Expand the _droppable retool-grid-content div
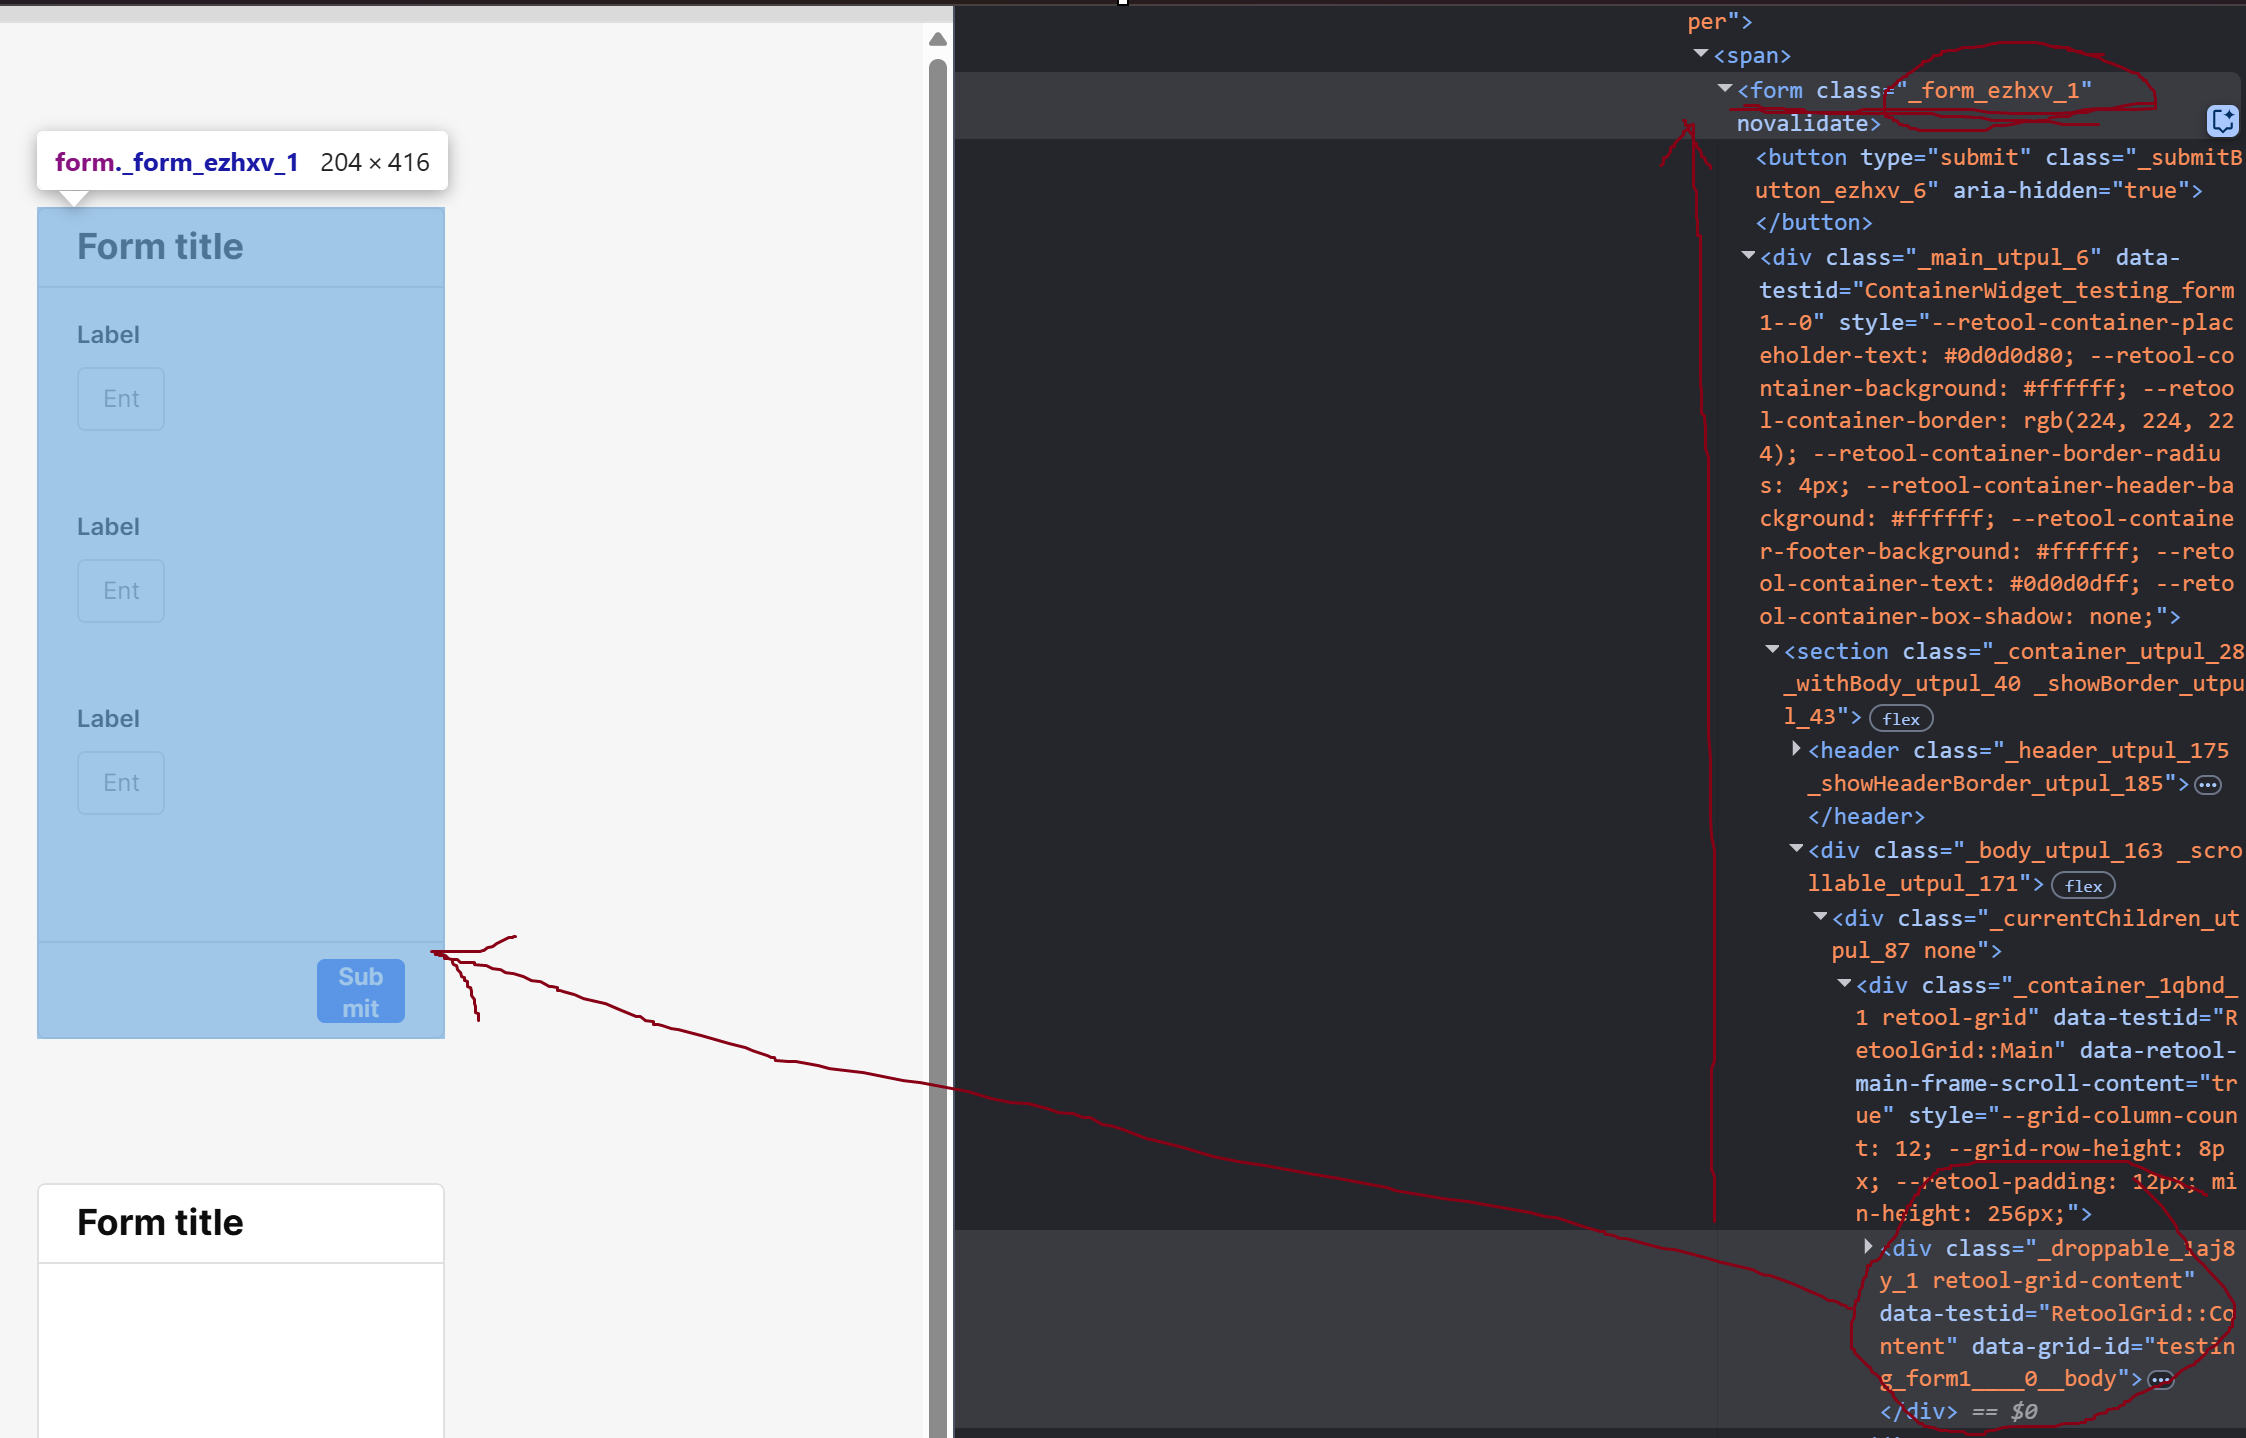 click(1868, 1247)
